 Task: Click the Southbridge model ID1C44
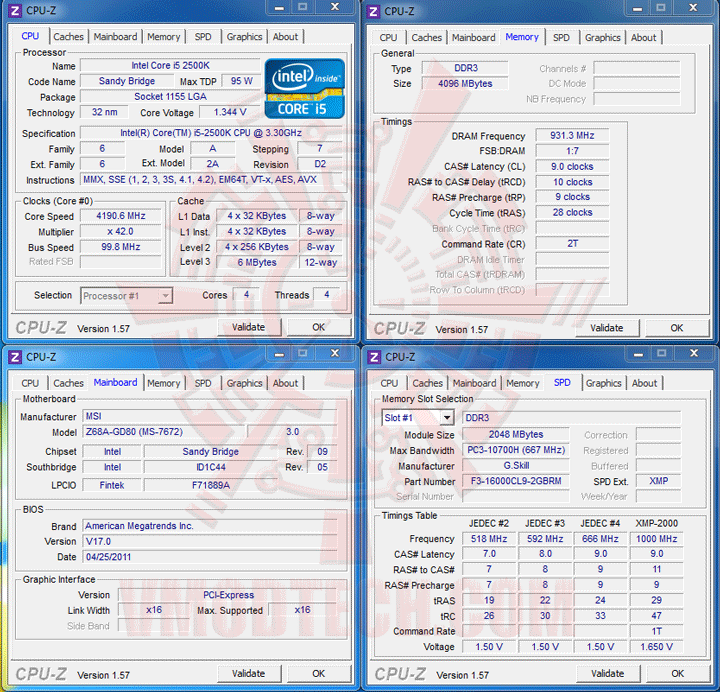pos(211,467)
